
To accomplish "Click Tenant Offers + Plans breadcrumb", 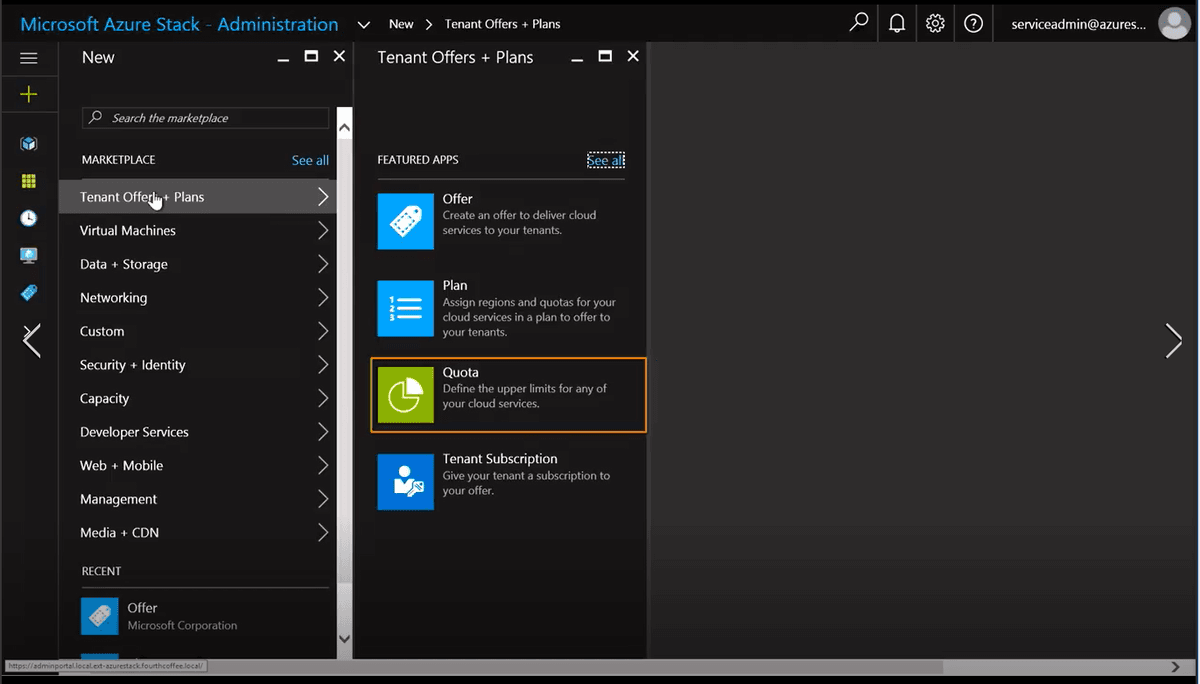I will tap(504, 24).
